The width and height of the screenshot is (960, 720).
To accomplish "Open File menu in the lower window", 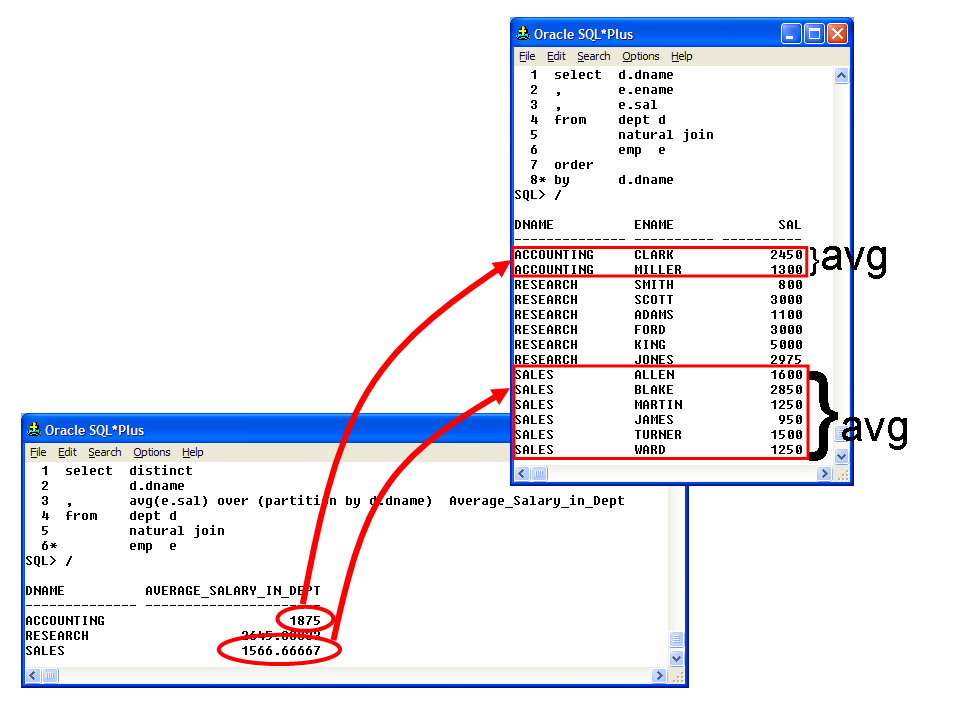I will [38, 453].
